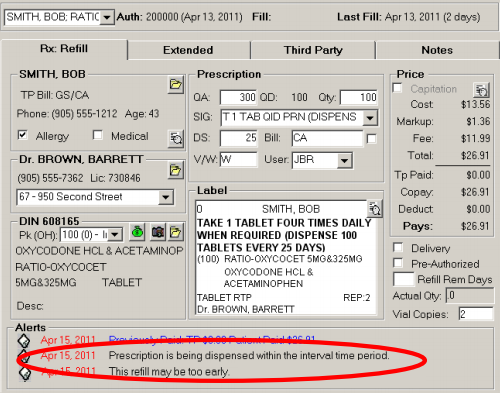Click alert icon for interval time period row
Screen dimensions: 500x393
click(24, 356)
